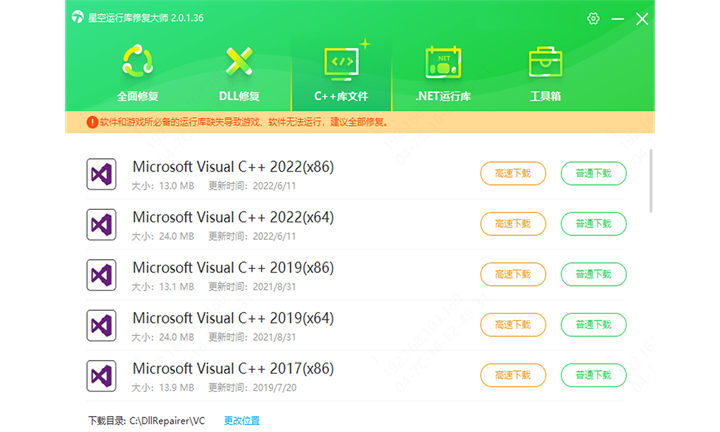Click 普通下载 for Visual C++ 2019(x86)
Screen dimensions: 720x432
[x=593, y=275]
